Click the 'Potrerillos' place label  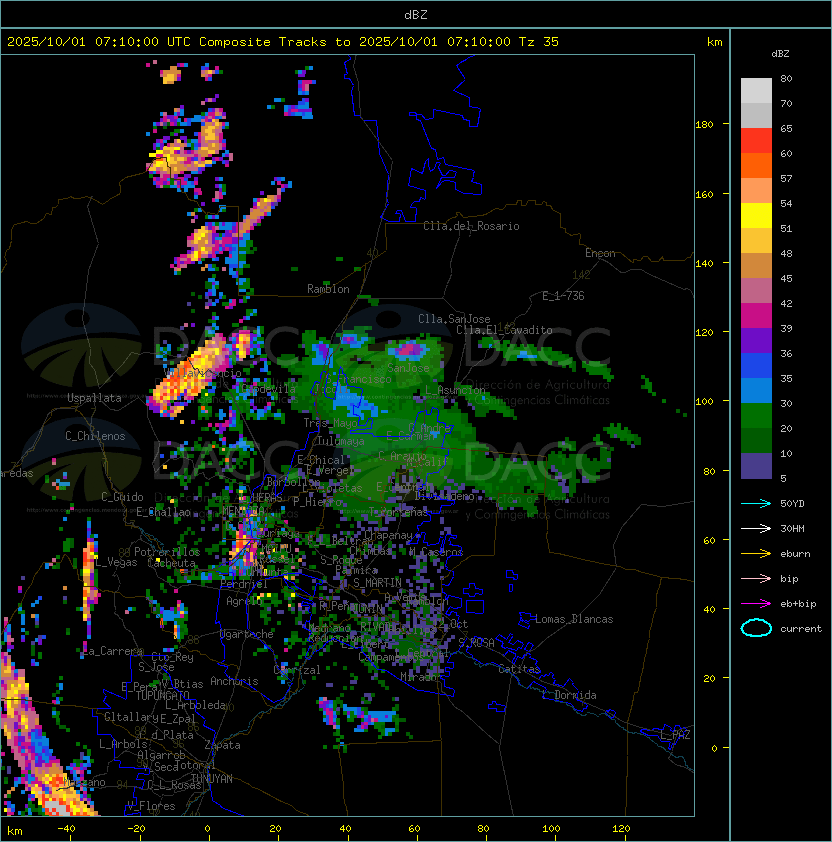(167, 552)
